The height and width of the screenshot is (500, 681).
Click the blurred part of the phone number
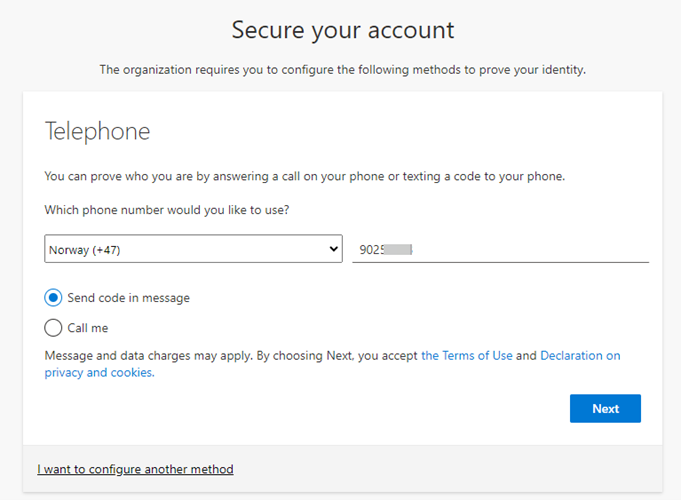399,249
